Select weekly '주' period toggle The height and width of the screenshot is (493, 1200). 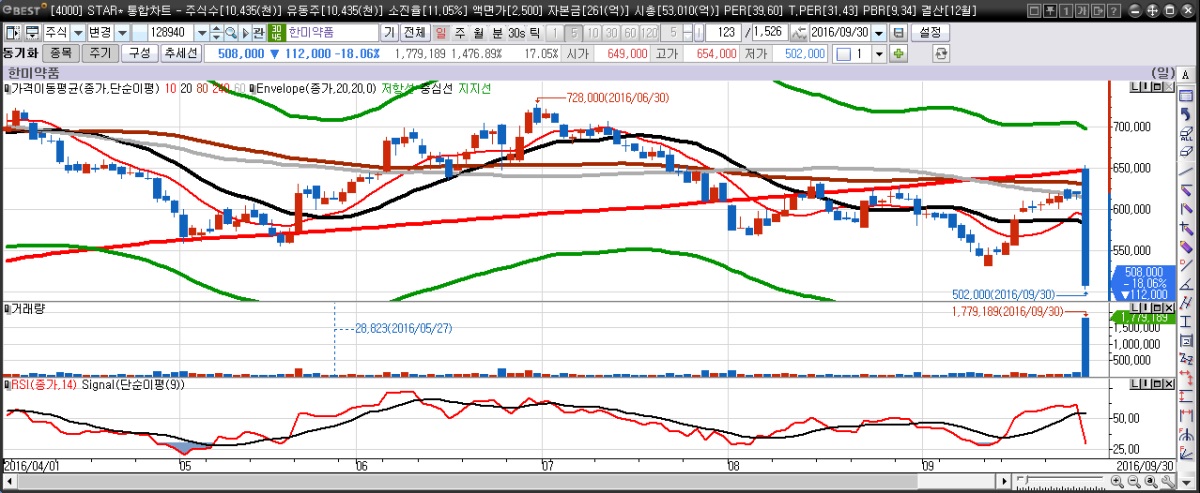(x=459, y=32)
